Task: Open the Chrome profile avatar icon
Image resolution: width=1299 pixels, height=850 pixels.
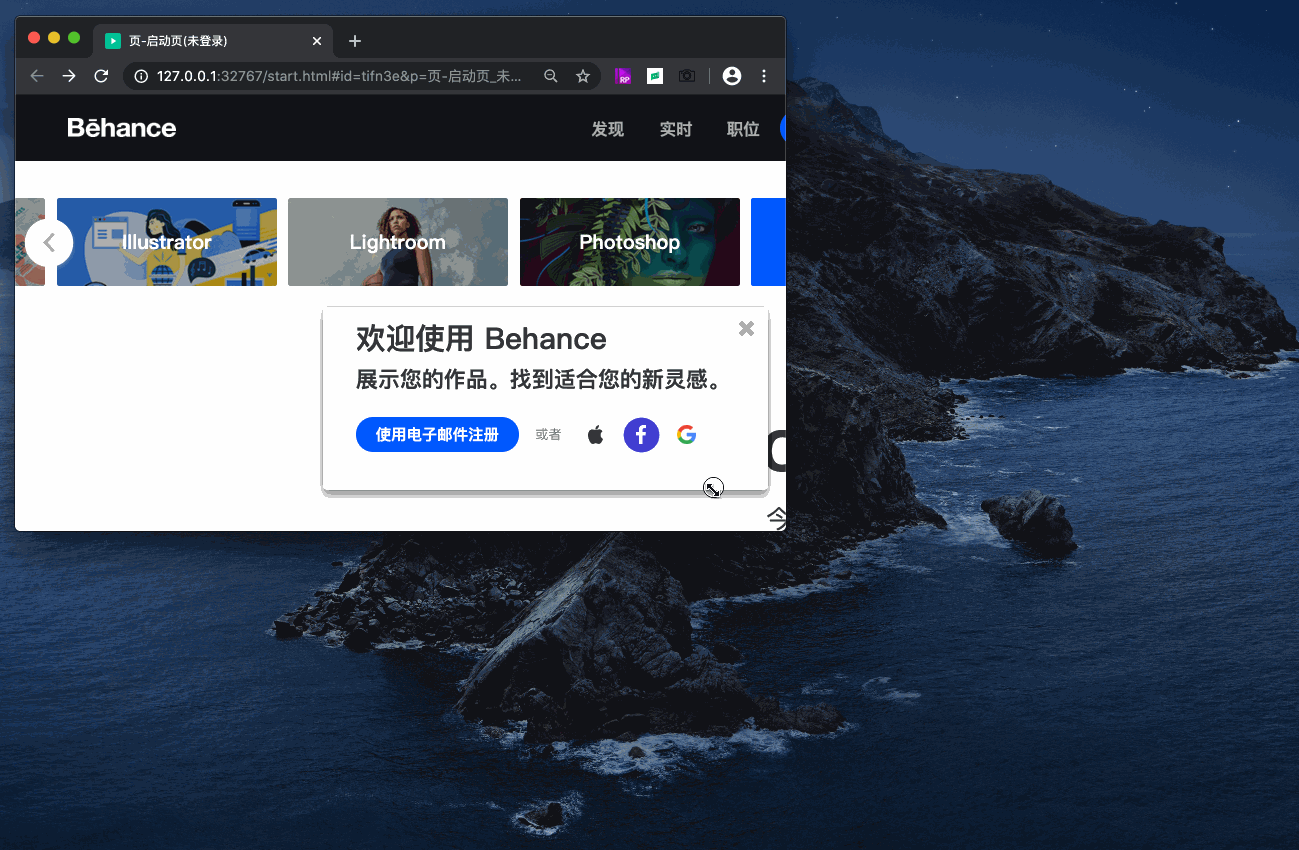Action: tap(732, 76)
